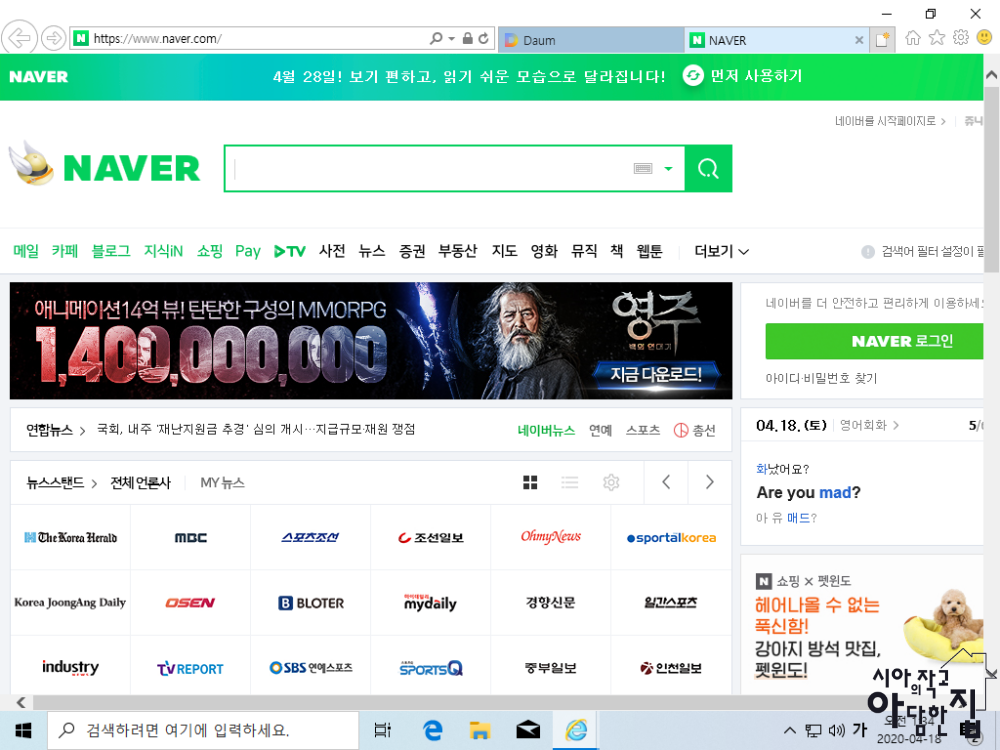Viewport: 1000px width, 750px height.
Task: Expand the 영어회화 section chevron
Action: click(x=896, y=425)
